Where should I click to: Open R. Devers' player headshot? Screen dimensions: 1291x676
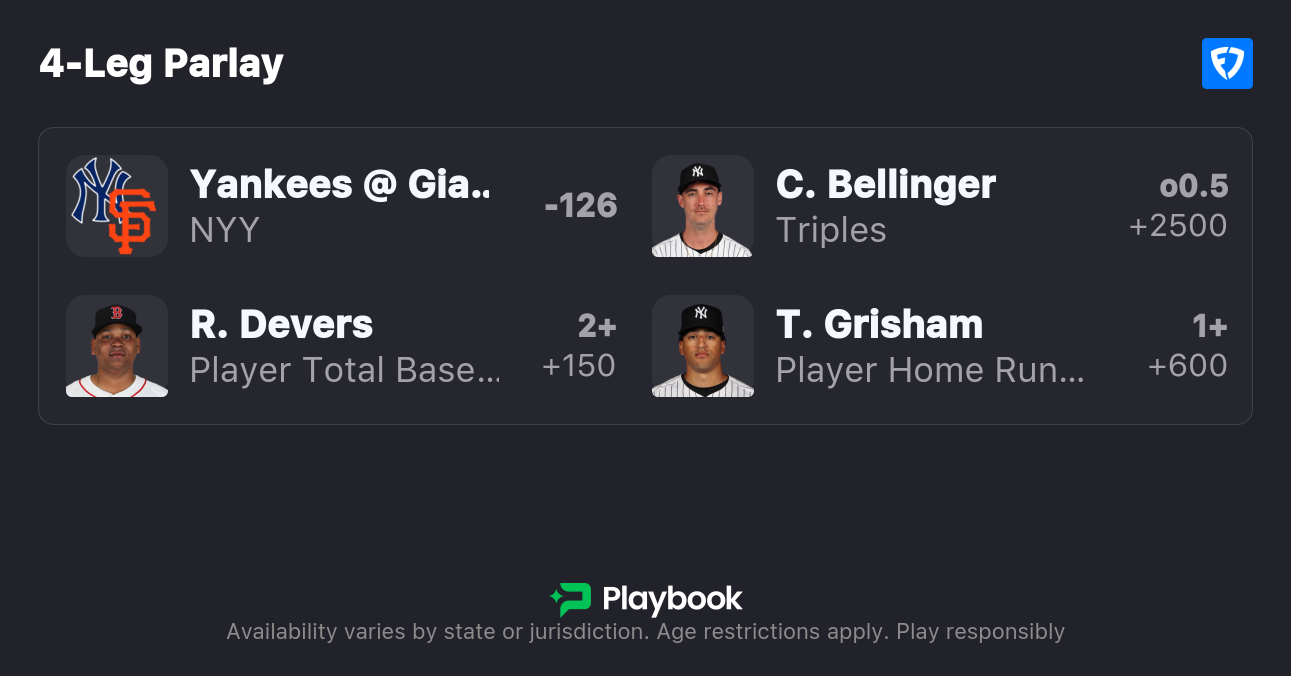tap(117, 346)
